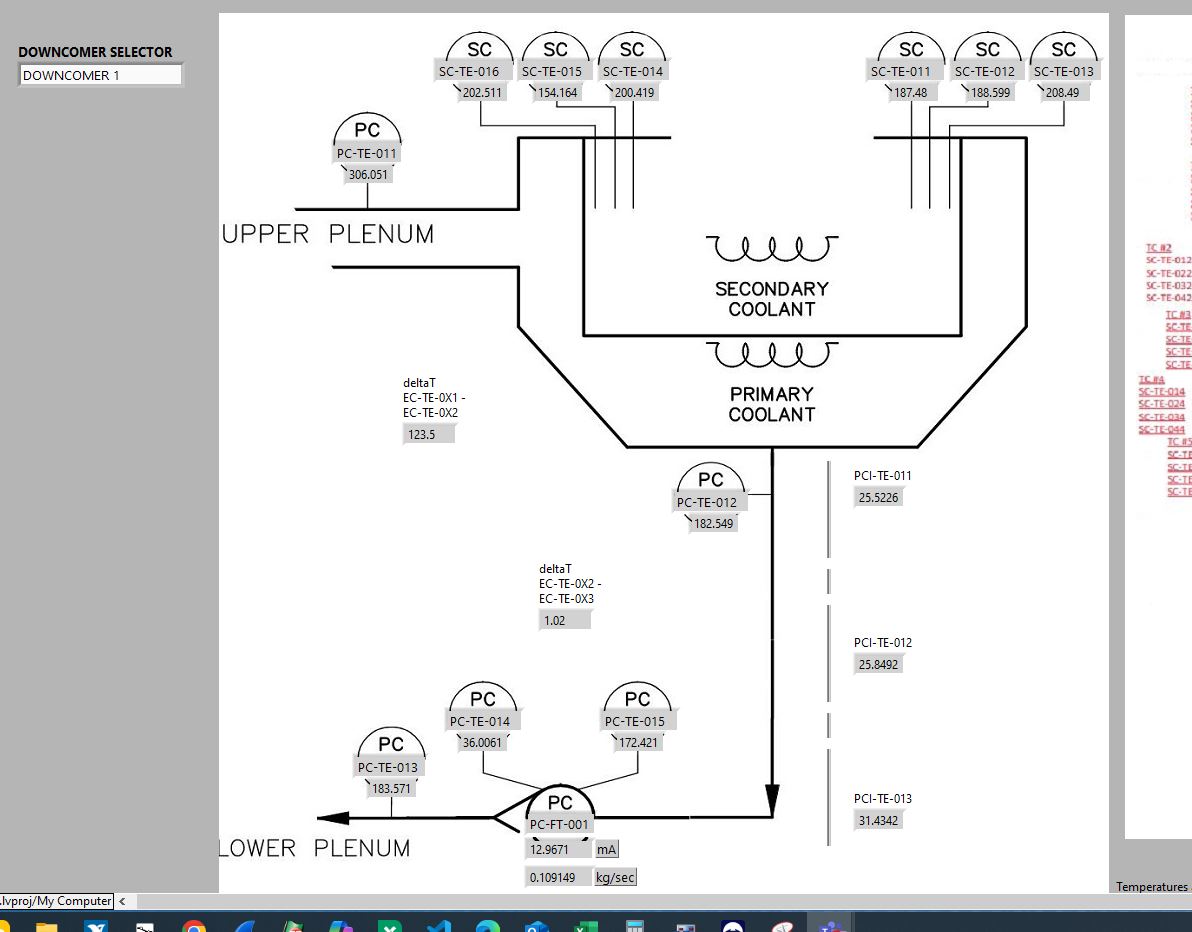The height and width of the screenshot is (932, 1192).
Task: Select the PCI-TE-013 reading field
Action: pyautogui.click(x=879, y=821)
